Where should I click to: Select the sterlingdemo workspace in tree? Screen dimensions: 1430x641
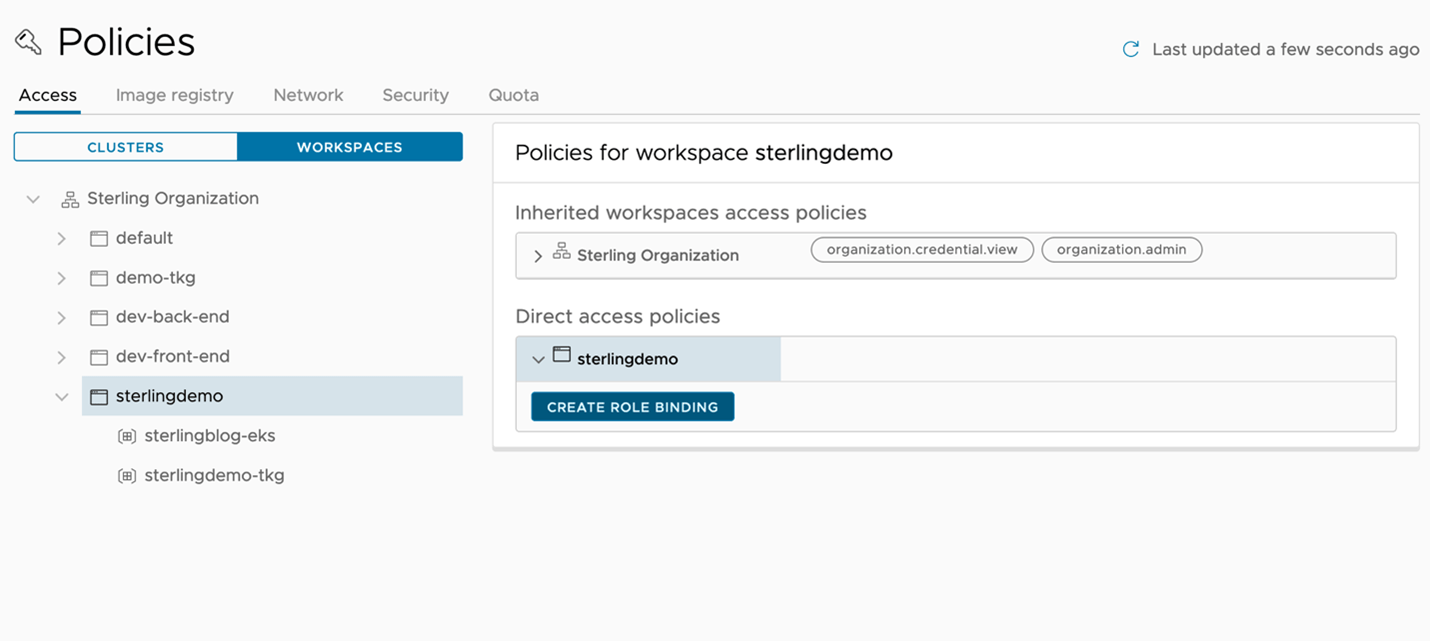[x=169, y=396]
